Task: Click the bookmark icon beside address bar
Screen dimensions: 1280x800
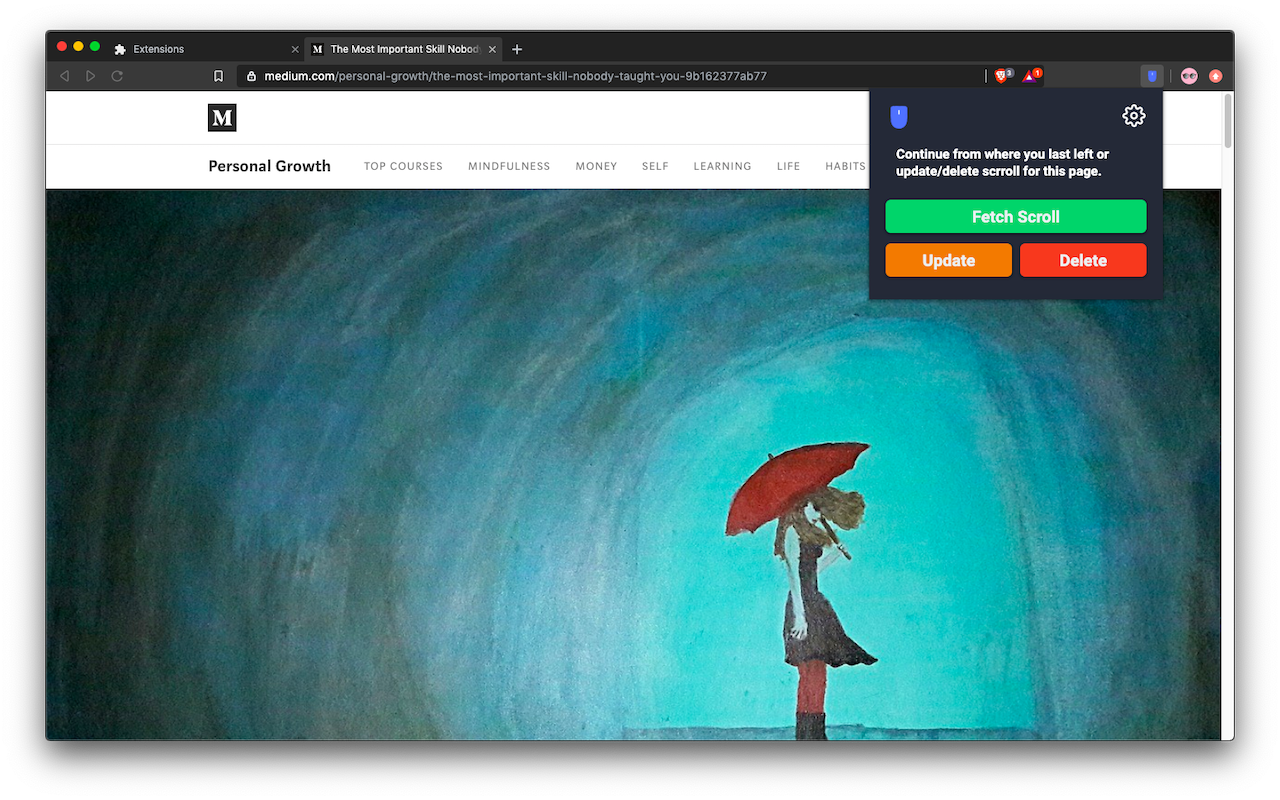Action: point(218,76)
